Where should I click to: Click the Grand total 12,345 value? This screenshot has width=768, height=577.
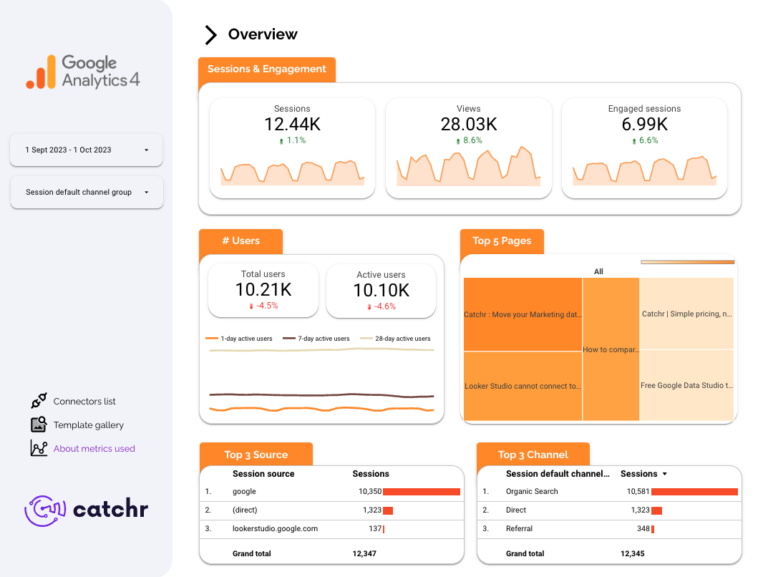tap(632, 553)
